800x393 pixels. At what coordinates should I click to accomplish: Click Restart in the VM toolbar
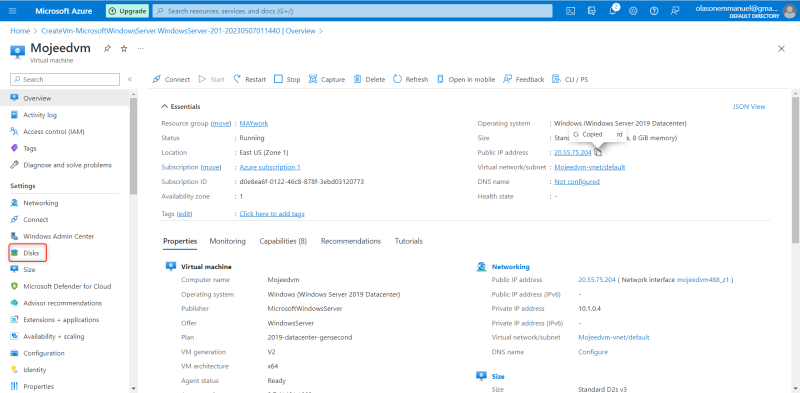click(x=249, y=79)
